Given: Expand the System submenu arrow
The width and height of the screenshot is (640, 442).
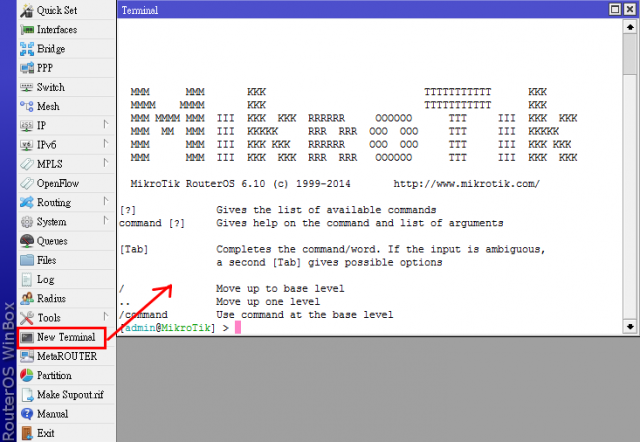Looking at the screenshot, I should click(x=106, y=220).
